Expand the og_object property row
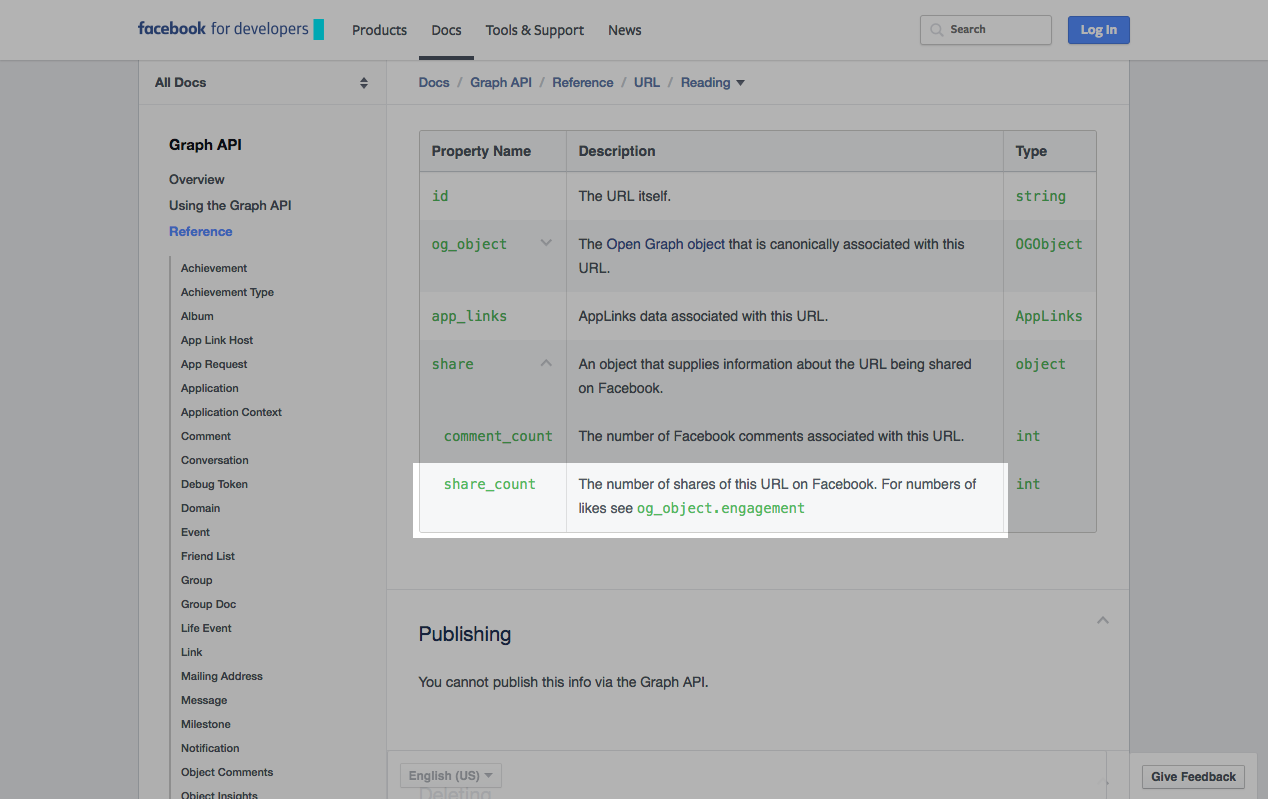 pos(546,243)
